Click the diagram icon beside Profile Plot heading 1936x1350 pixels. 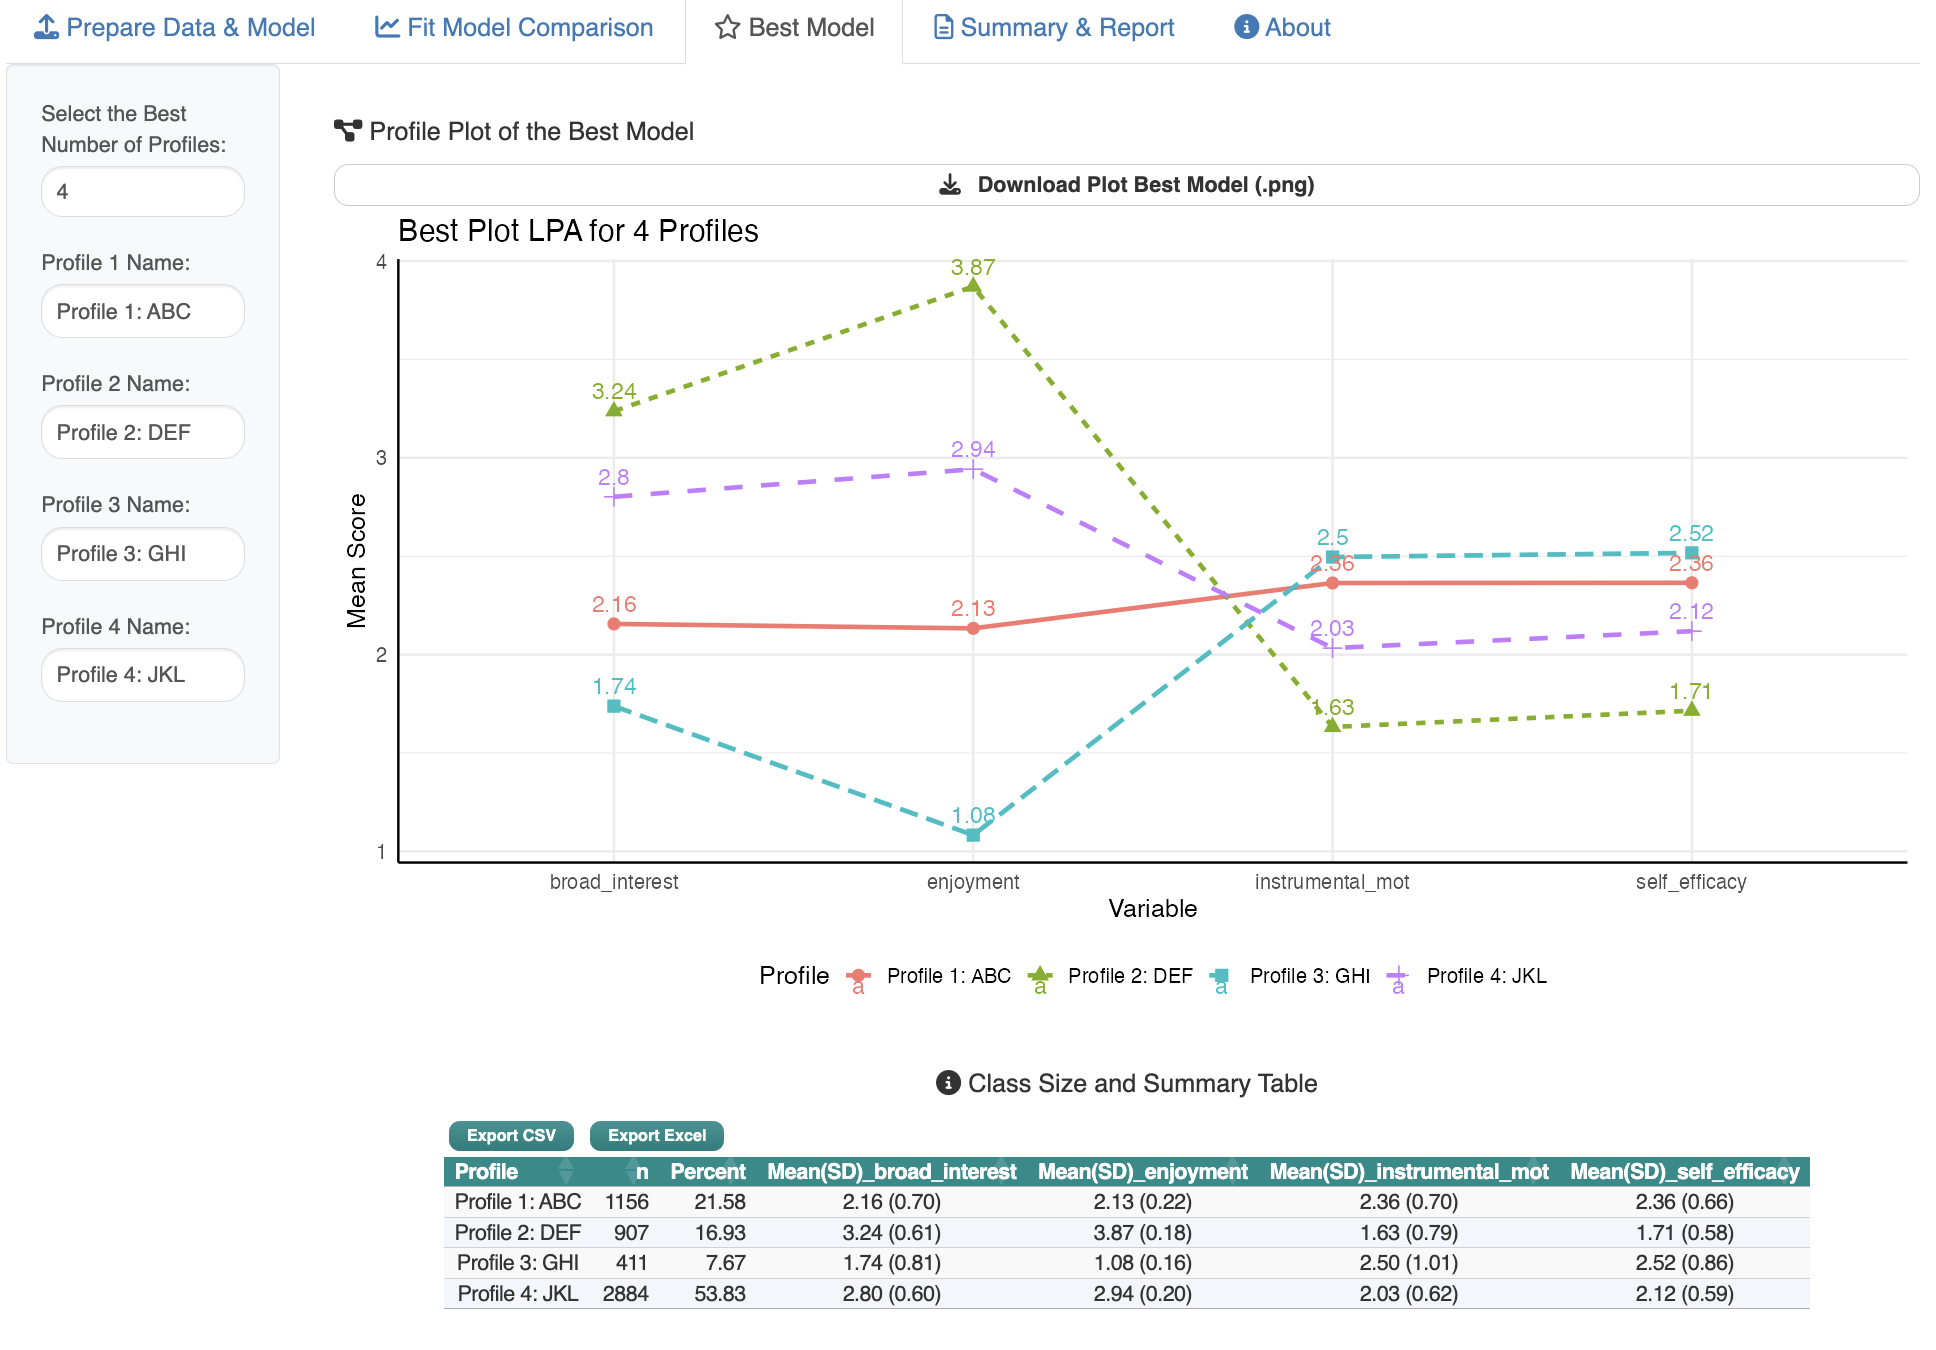(x=347, y=131)
